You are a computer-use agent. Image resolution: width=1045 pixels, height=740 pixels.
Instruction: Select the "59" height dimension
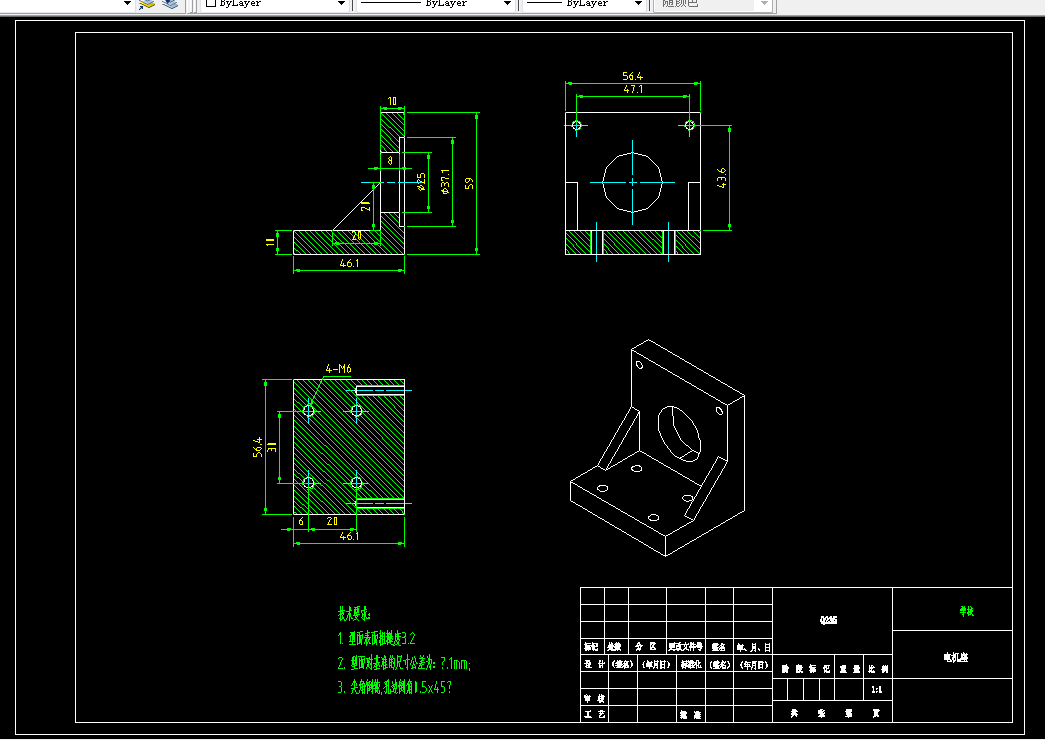click(x=469, y=183)
